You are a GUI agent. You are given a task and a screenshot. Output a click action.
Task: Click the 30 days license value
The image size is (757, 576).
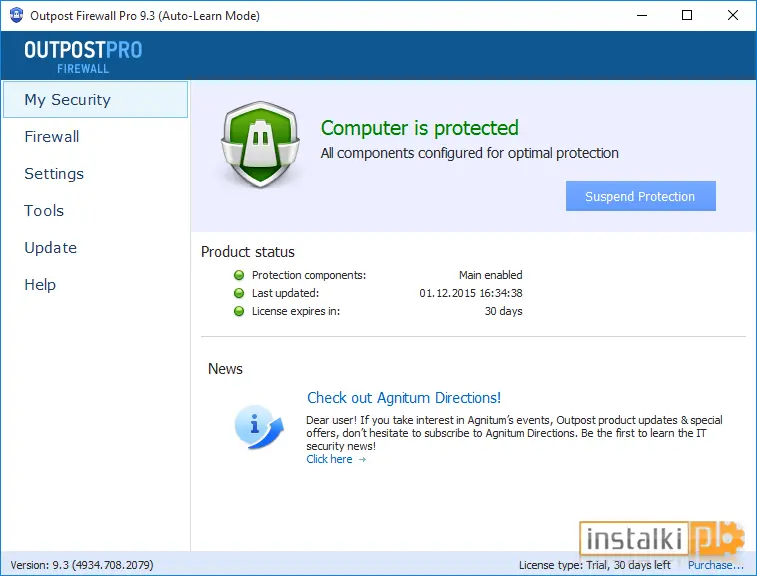(x=504, y=311)
